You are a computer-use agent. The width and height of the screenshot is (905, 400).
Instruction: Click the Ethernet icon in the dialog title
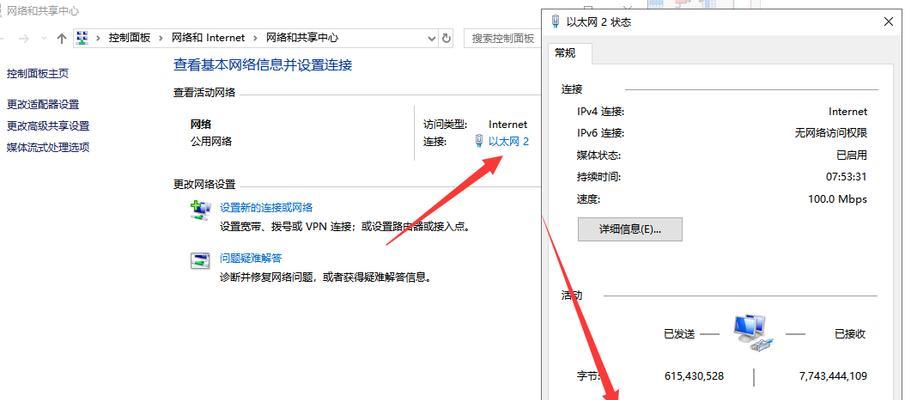(556, 22)
